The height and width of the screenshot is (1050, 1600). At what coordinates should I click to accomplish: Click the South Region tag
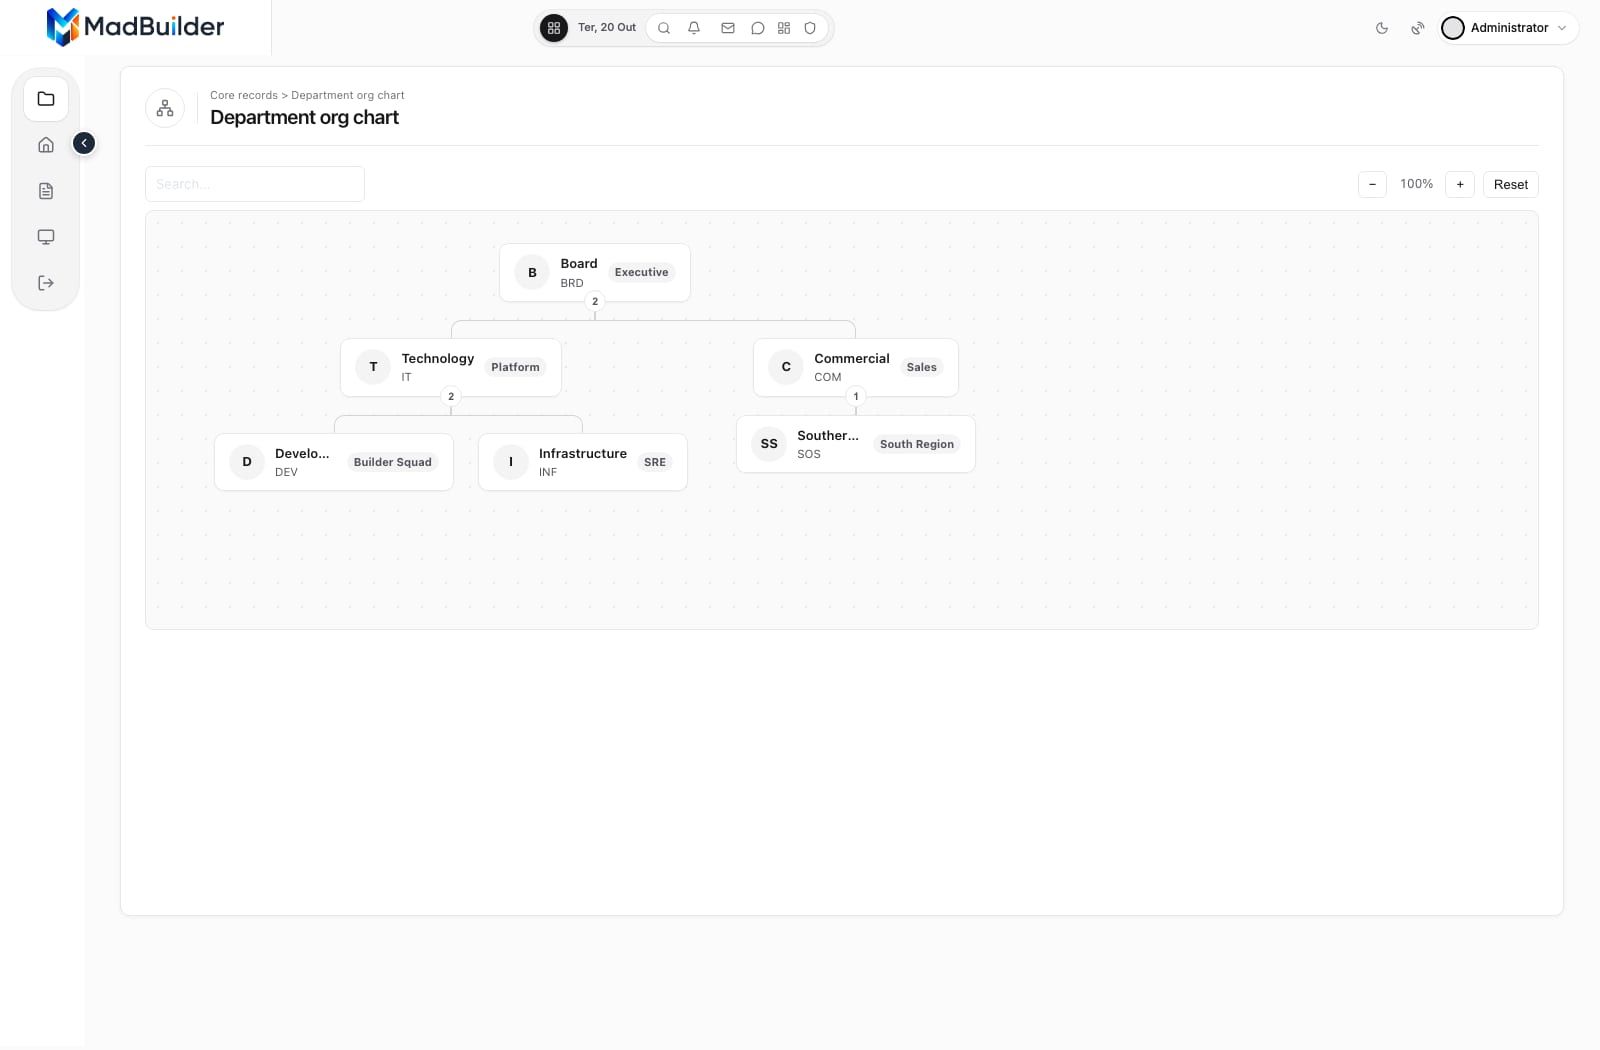(x=917, y=444)
